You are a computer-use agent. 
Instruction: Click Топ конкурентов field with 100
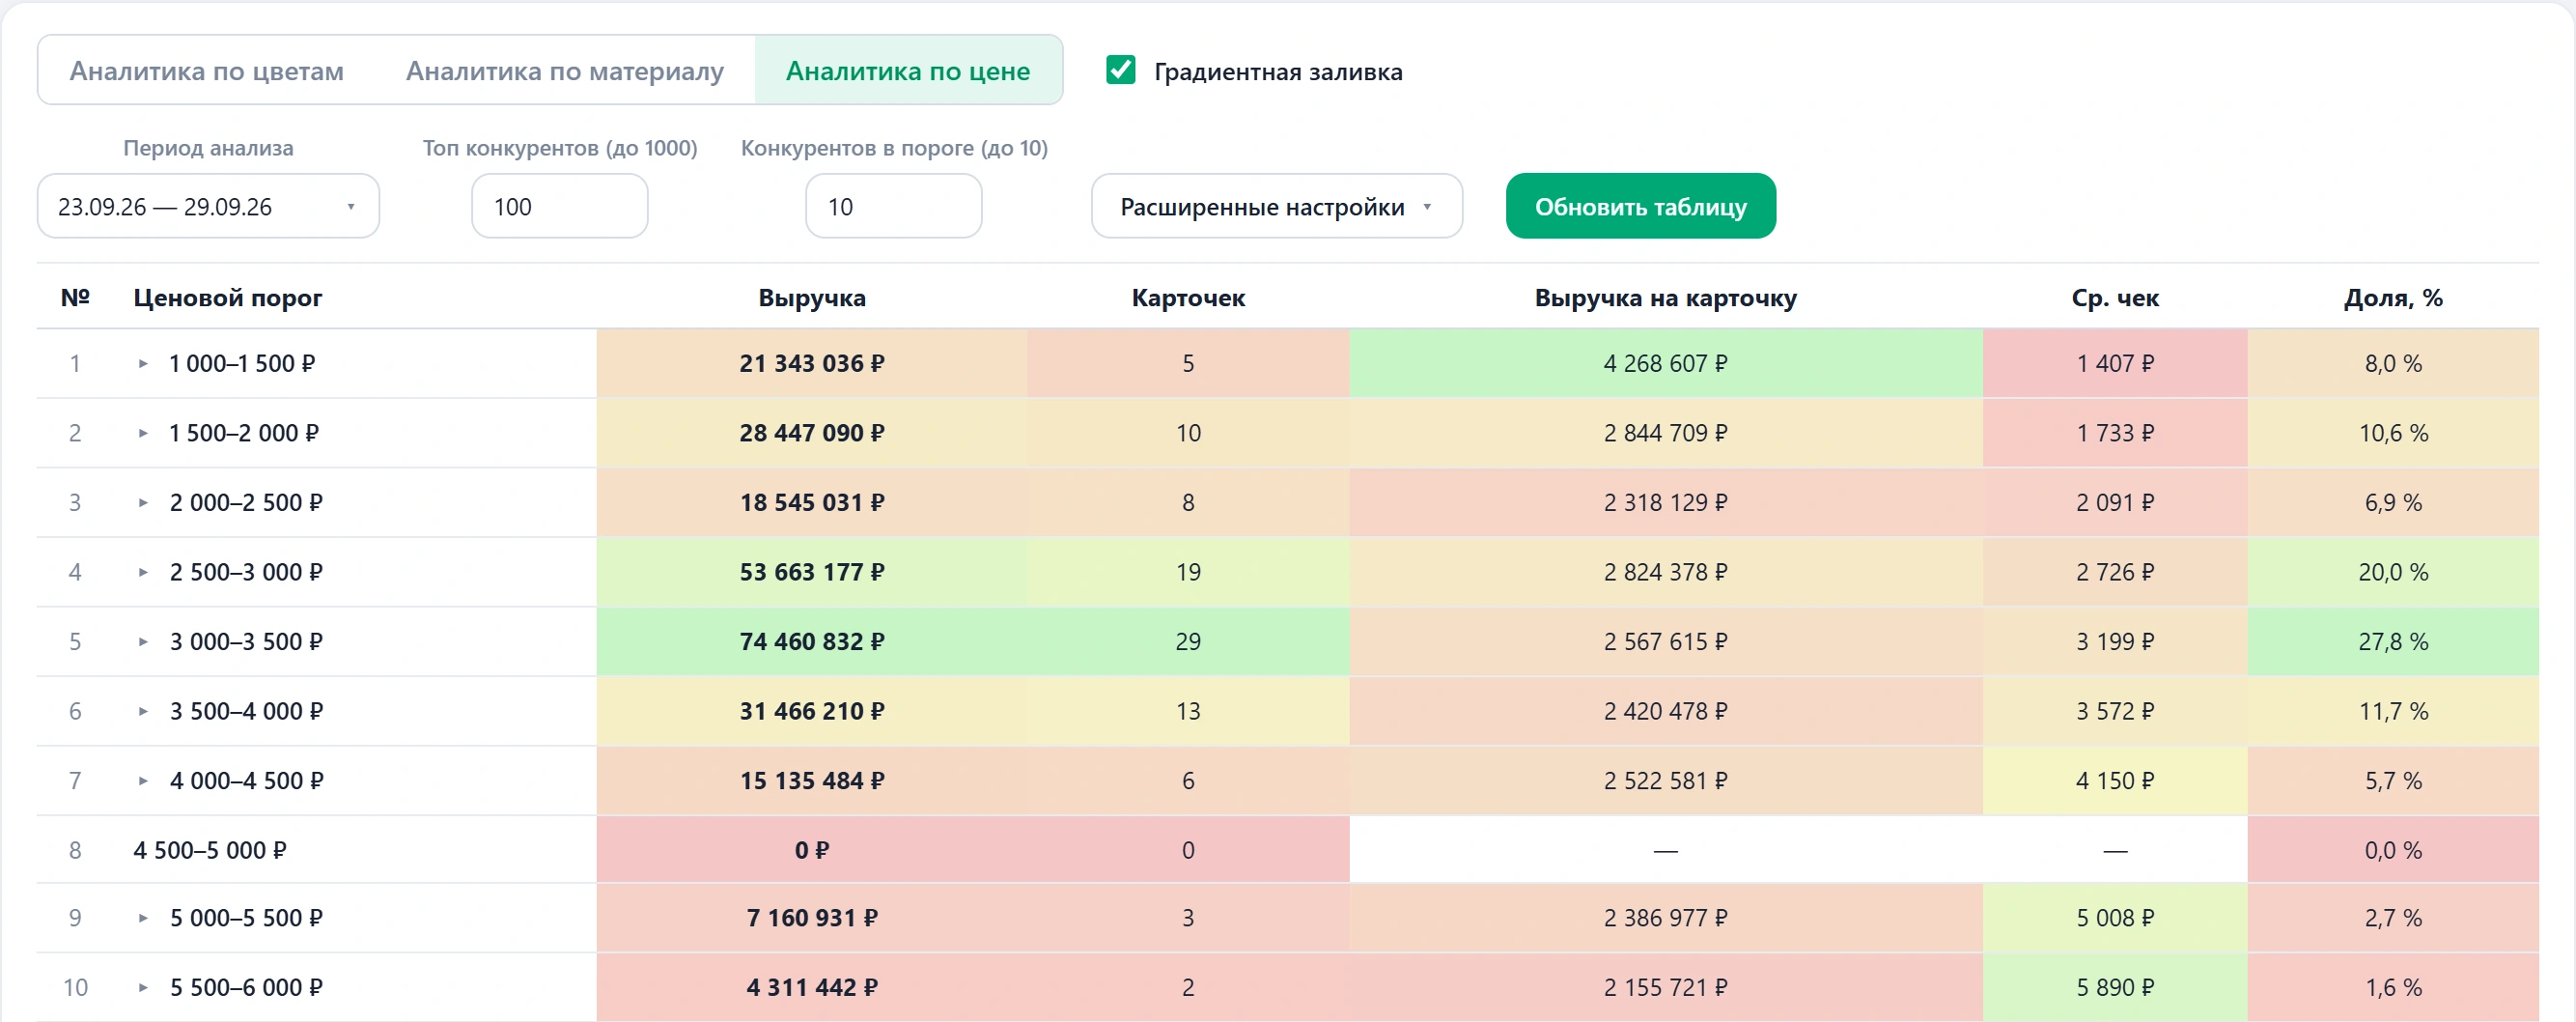click(560, 207)
